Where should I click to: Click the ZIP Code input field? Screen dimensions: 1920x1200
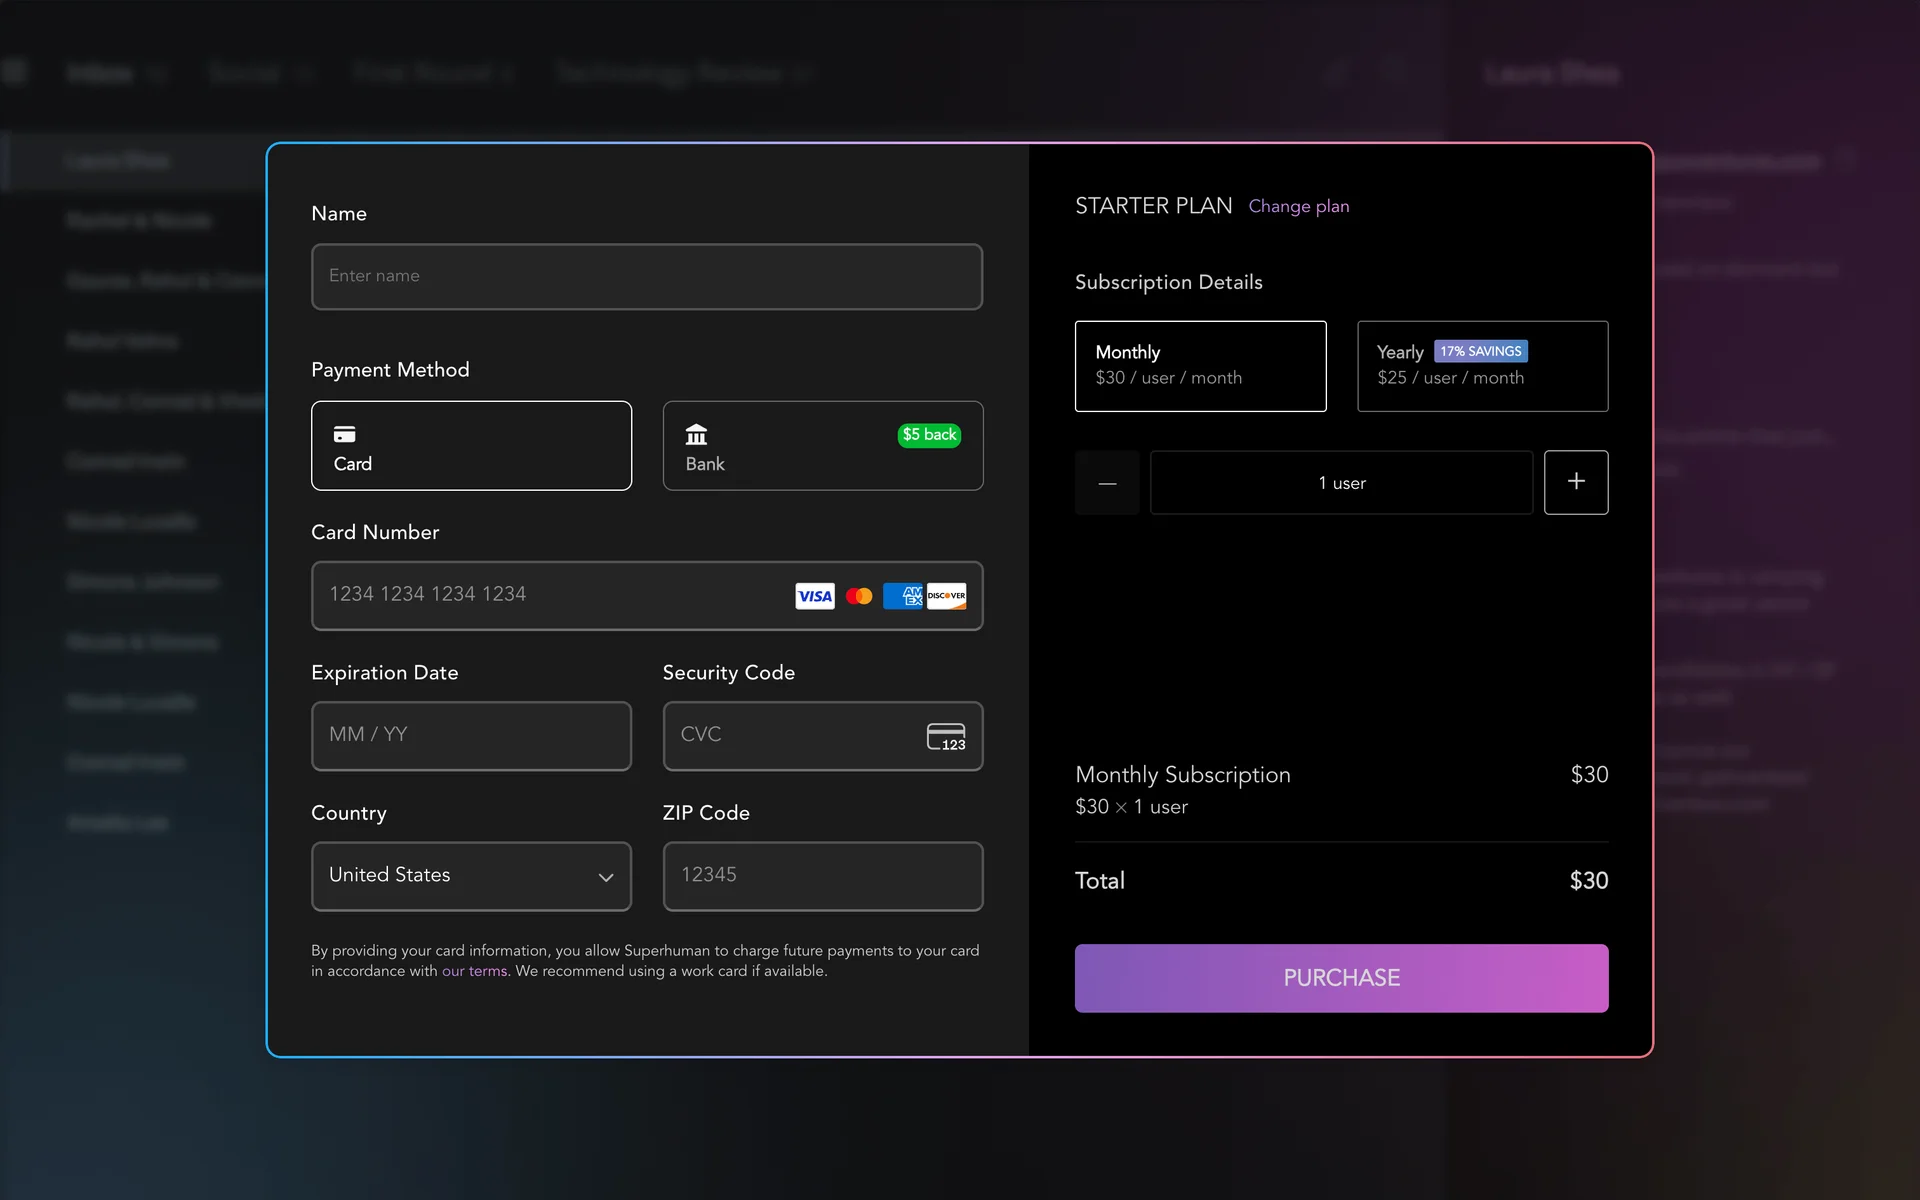822,876
